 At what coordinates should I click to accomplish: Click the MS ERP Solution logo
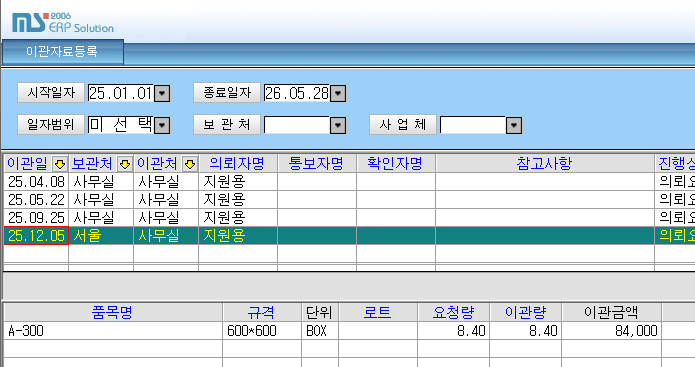pos(63,22)
